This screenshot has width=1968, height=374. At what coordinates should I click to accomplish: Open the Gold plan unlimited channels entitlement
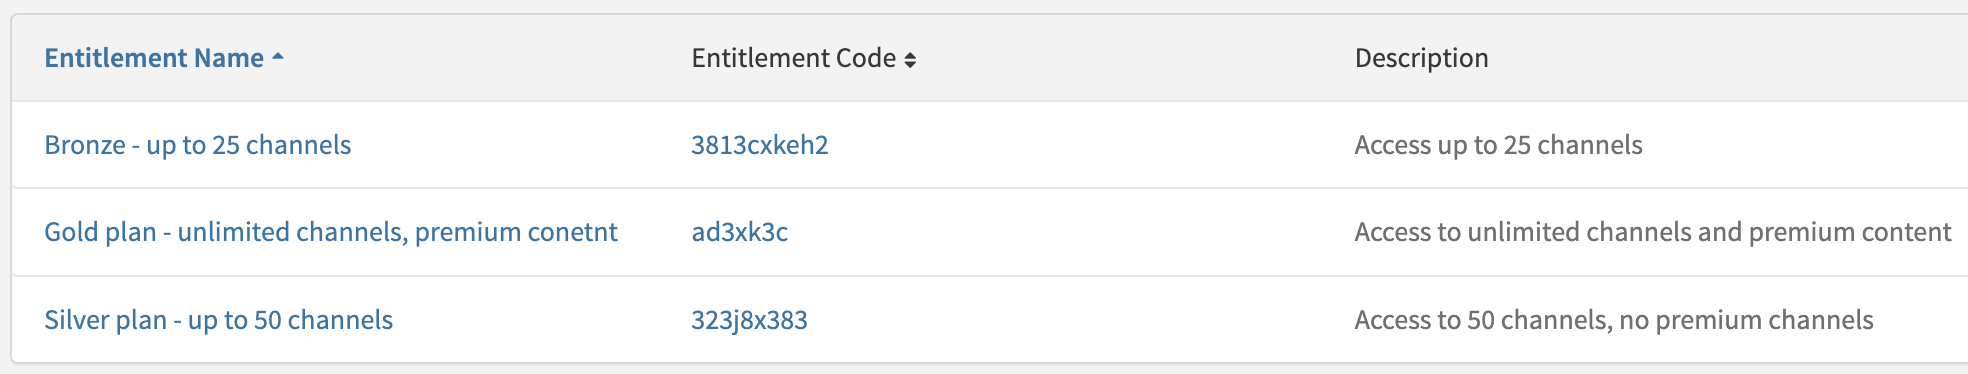click(331, 232)
